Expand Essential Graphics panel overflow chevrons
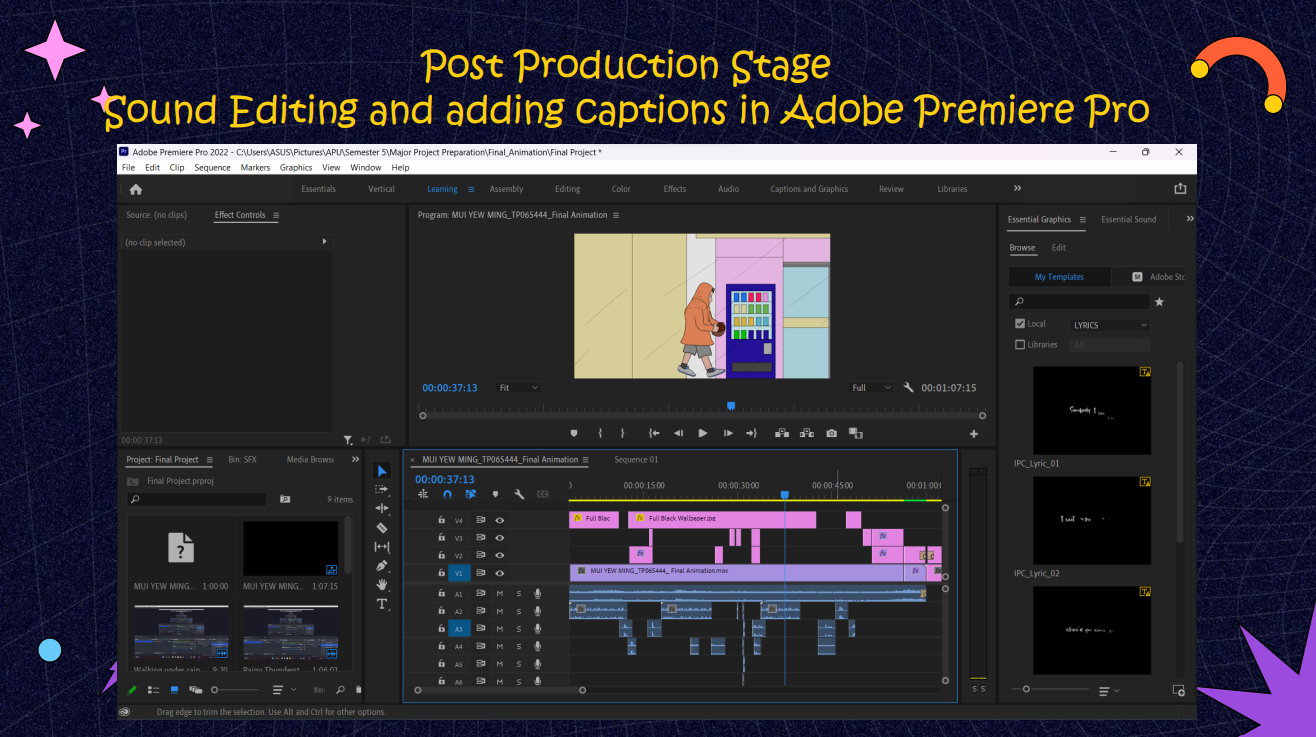This screenshot has width=1316, height=737. click(1190, 219)
